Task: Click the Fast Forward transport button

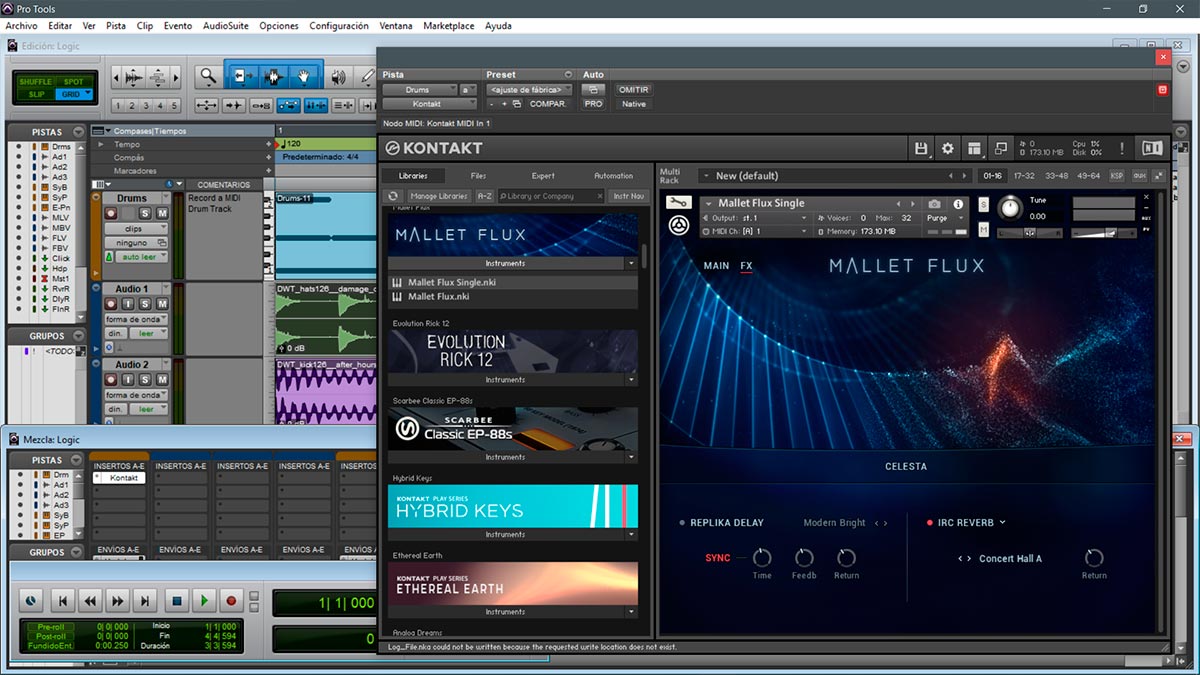Action: (118, 601)
